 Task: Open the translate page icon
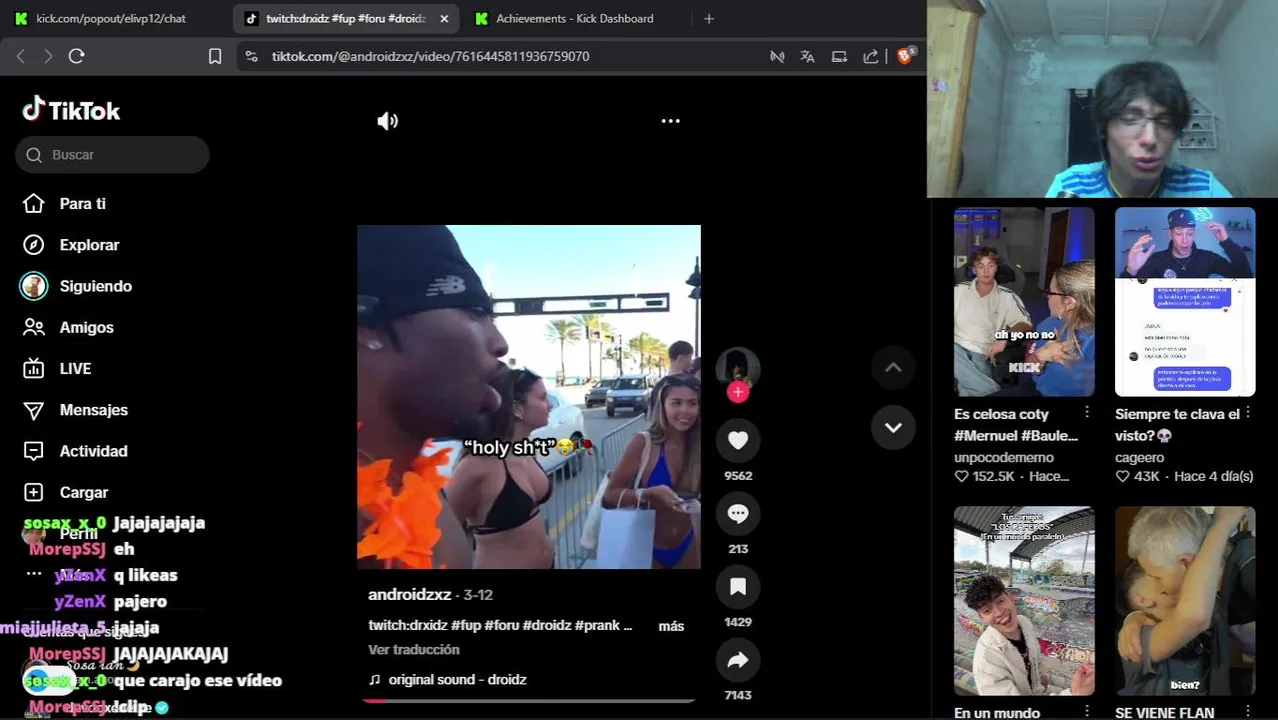pyautogui.click(x=808, y=56)
